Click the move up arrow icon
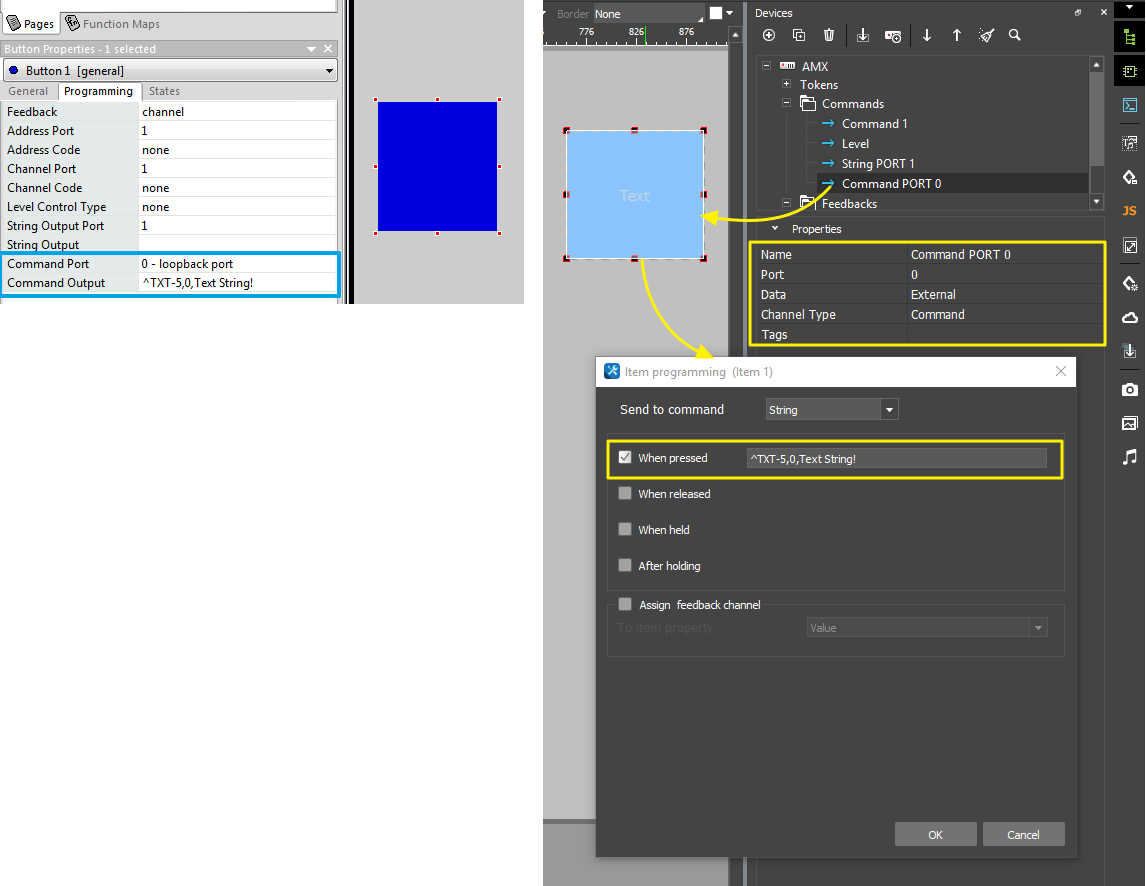This screenshot has height=886, width=1146. coord(956,35)
